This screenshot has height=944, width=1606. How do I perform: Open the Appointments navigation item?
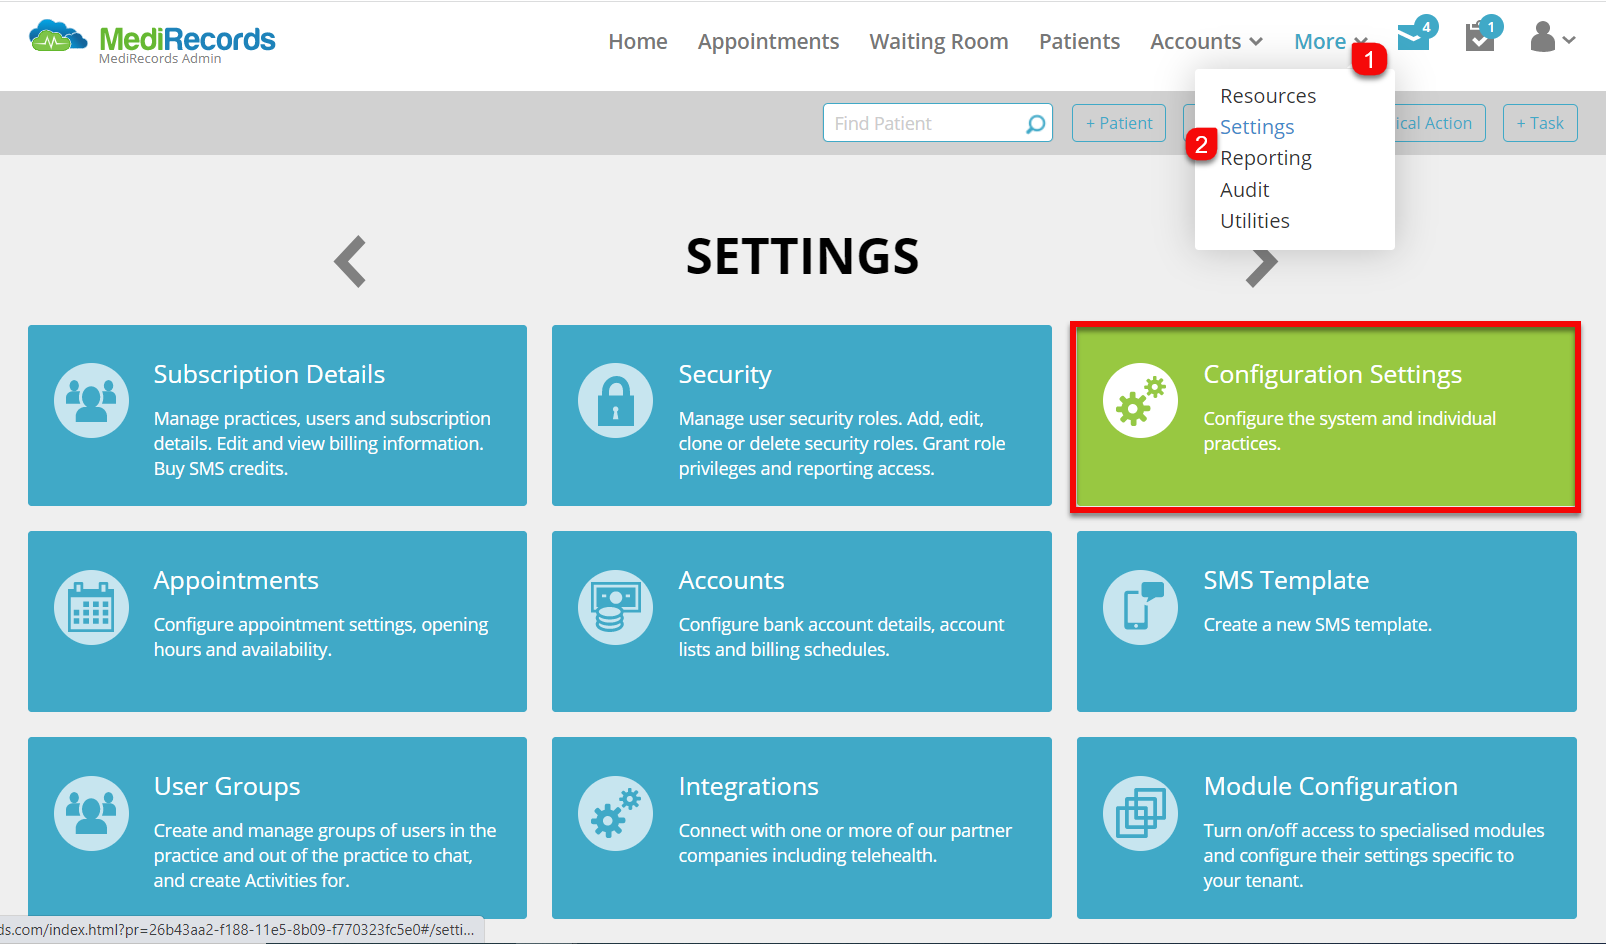point(768,41)
